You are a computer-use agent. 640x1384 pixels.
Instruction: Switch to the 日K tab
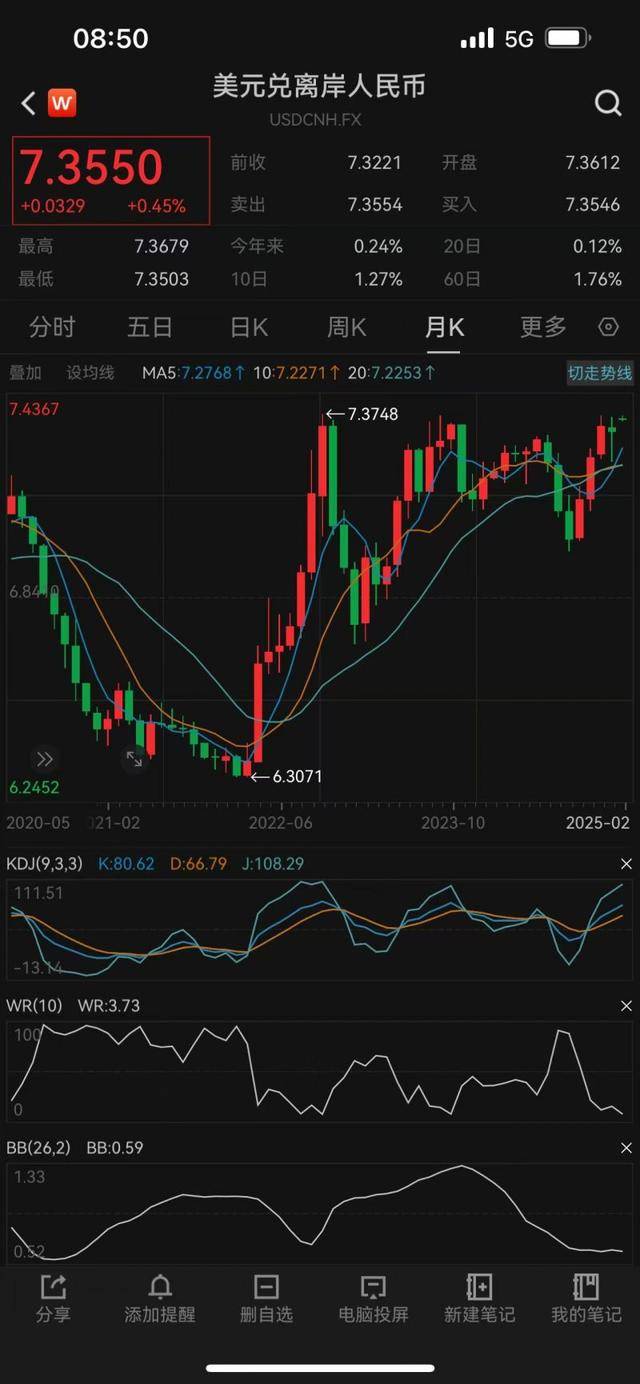[x=249, y=327]
